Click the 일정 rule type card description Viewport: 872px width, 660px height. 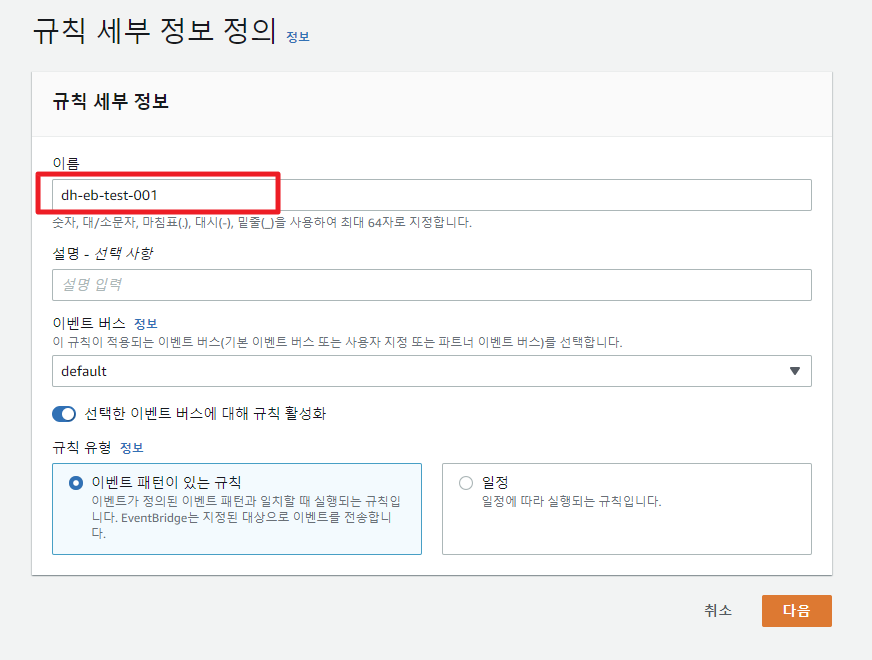(x=571, y=501)
